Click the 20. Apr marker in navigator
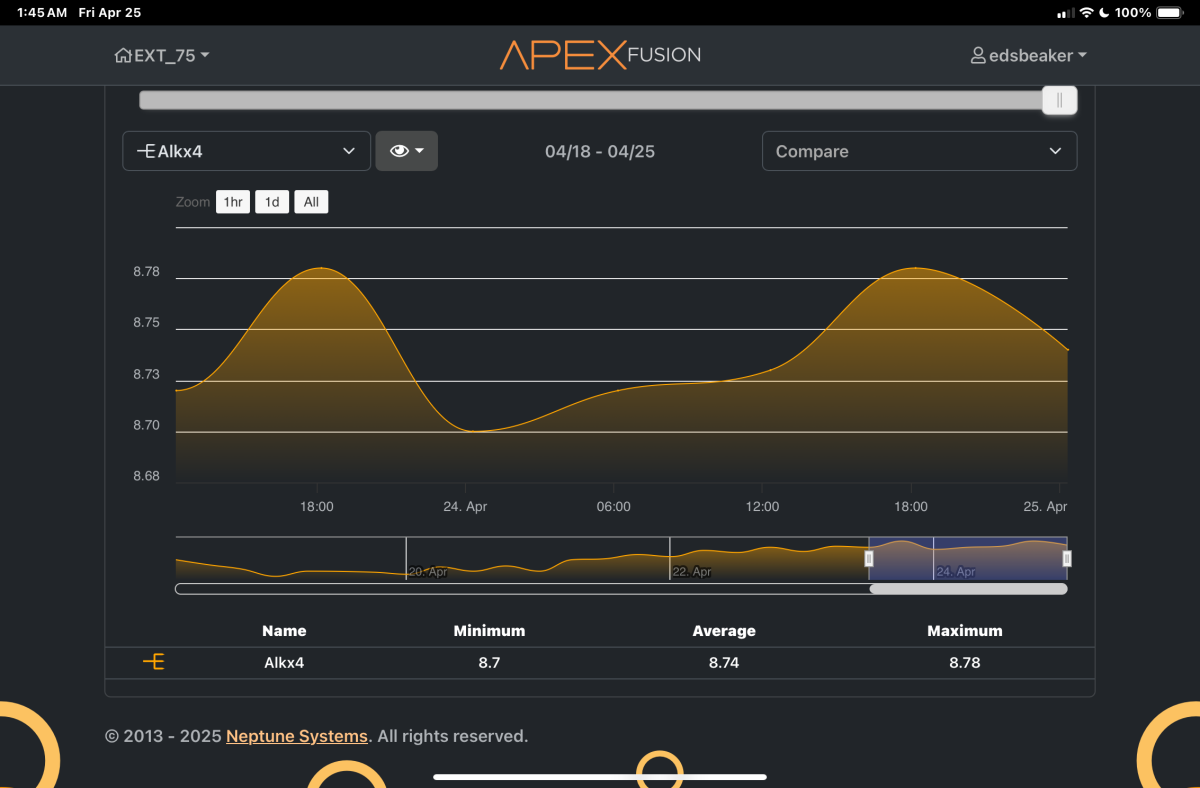This screenshot has height=788, width=1200. click(427, 572)
